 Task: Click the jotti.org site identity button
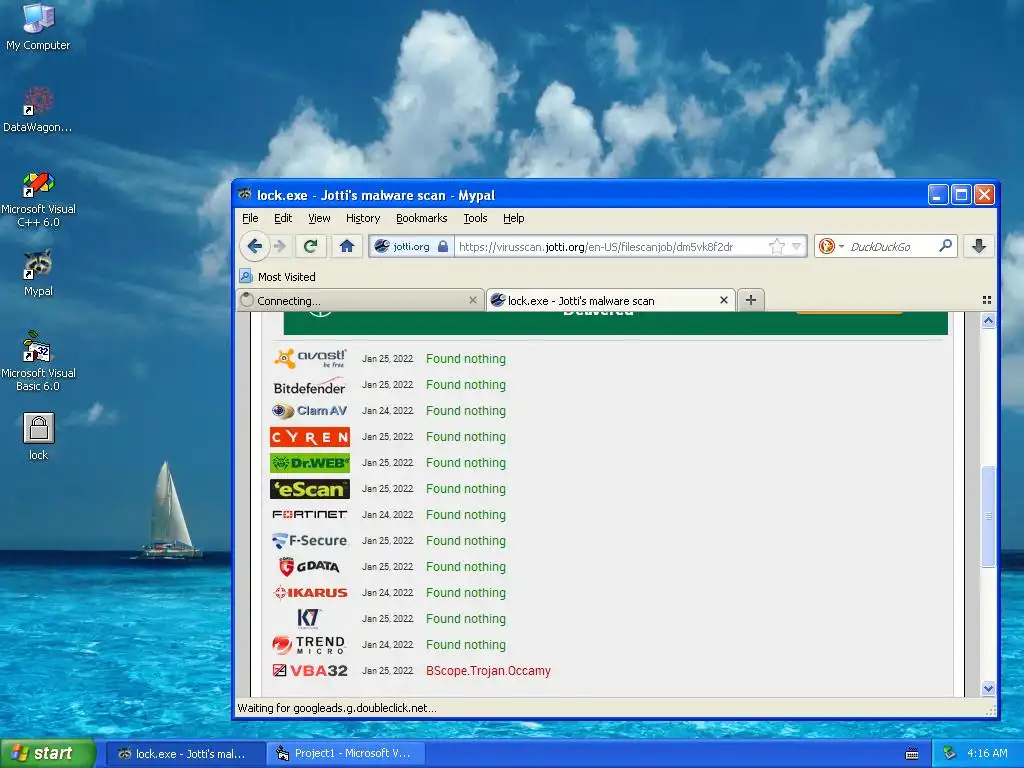tap(411, 246)
